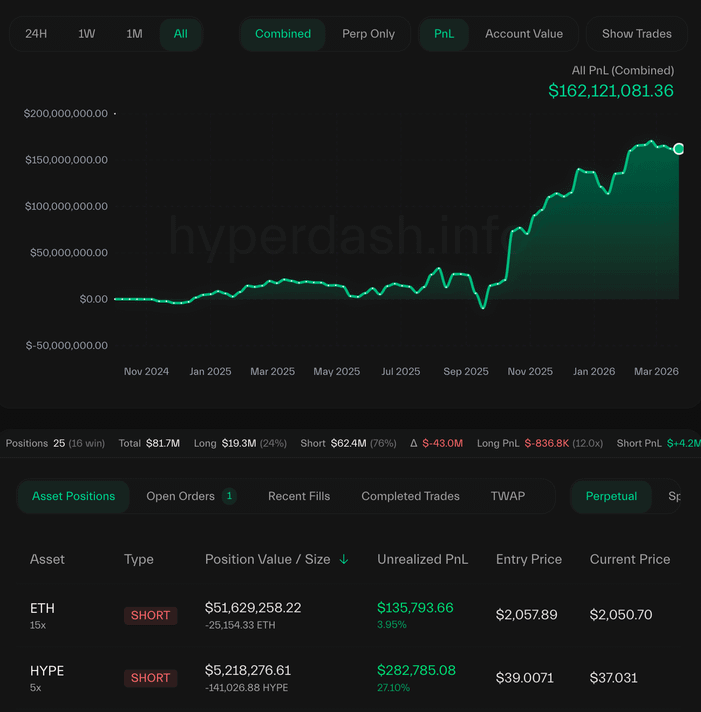This screenshot has width=701, height=712.
Task: Toggle Show Trades on chart
Action: (637, 34)
